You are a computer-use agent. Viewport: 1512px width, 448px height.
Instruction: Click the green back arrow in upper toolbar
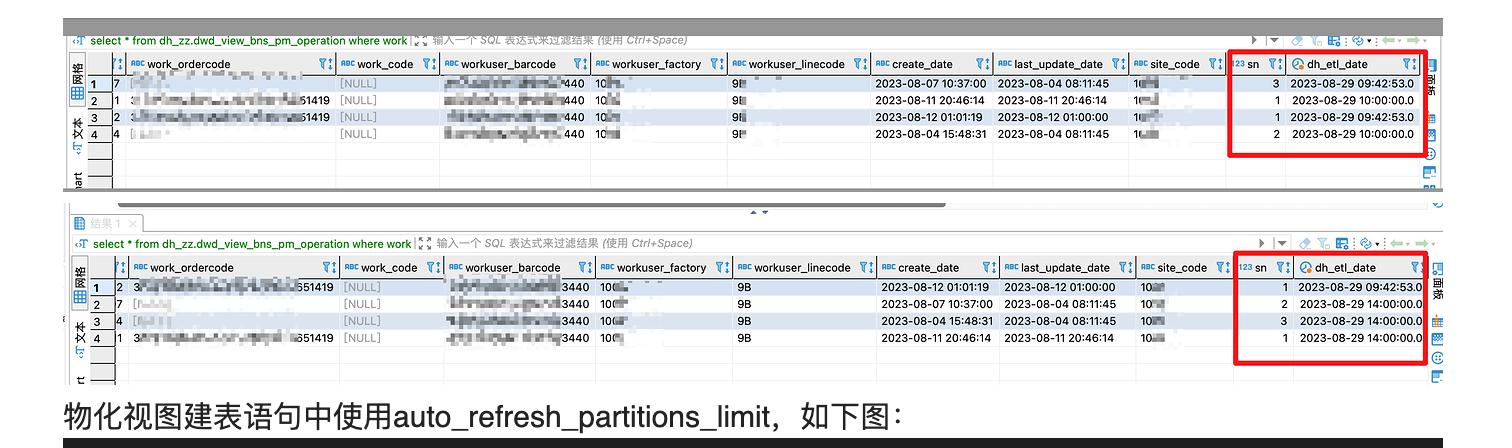(1389, 40)
